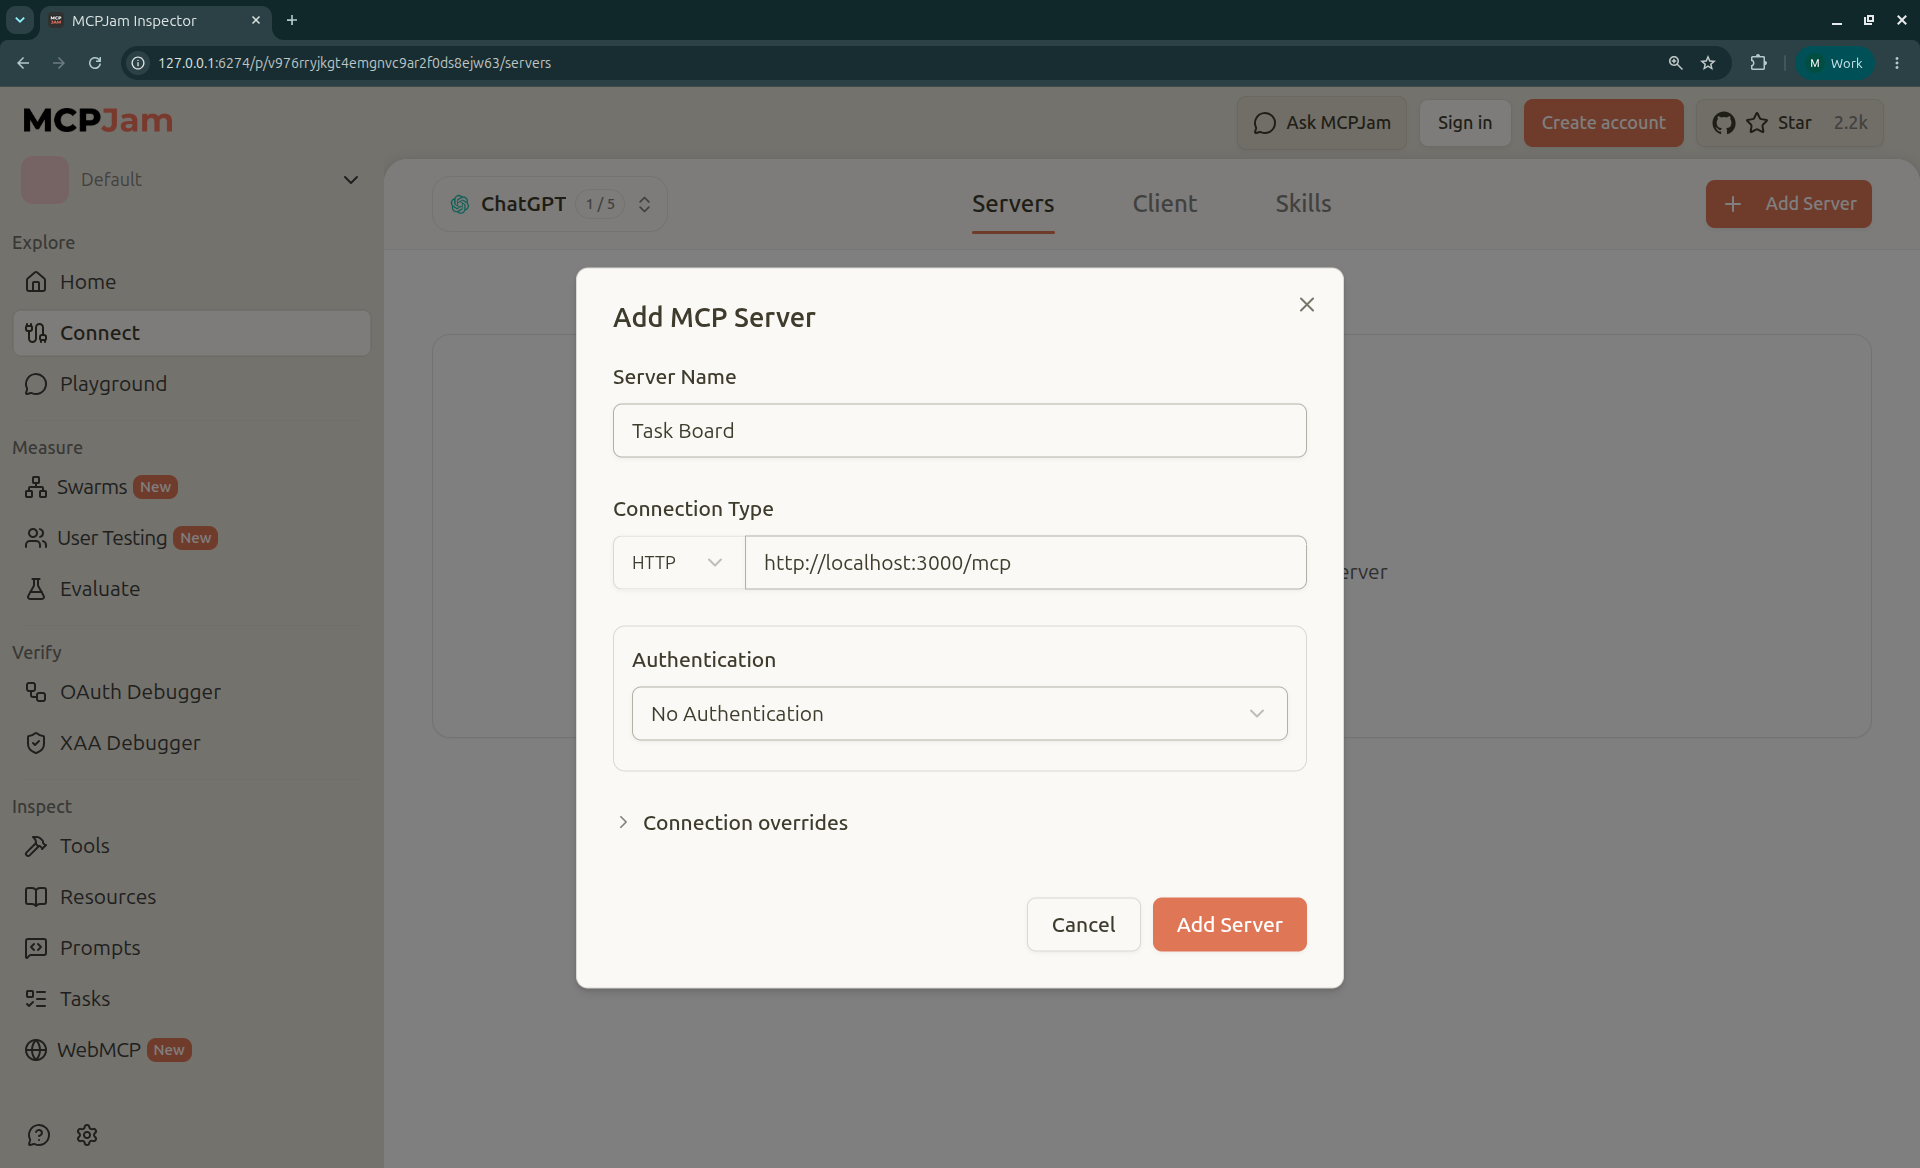Click the MCPJam Inspector browser tab
Screen dimensions: 1920x1168
point(154,20)
